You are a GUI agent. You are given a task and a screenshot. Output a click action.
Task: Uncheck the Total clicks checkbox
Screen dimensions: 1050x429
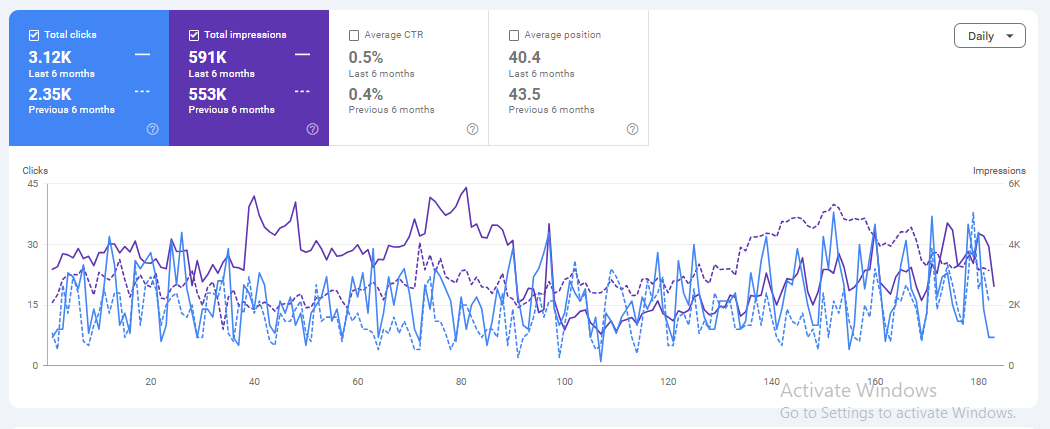tap(34, 35)
